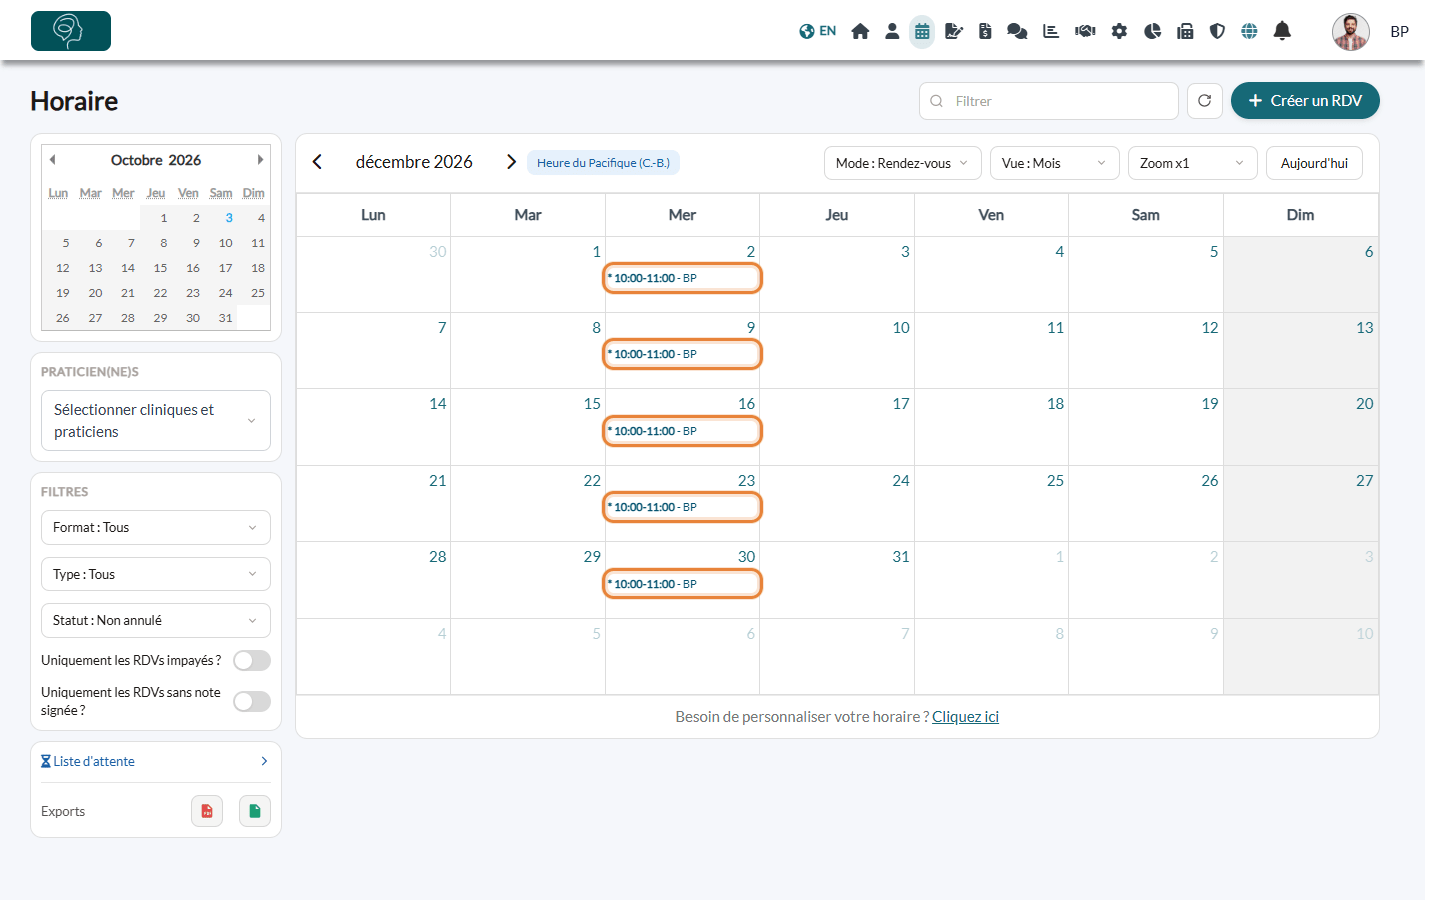The image size is (1440, 900).
Task: Open the 'Format : Tous' dropdown
Action: 156,528
